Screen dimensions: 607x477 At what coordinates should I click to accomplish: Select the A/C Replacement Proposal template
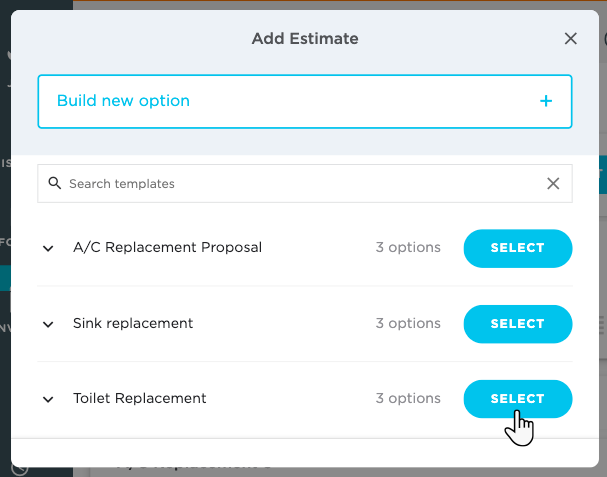pos(517,248)
